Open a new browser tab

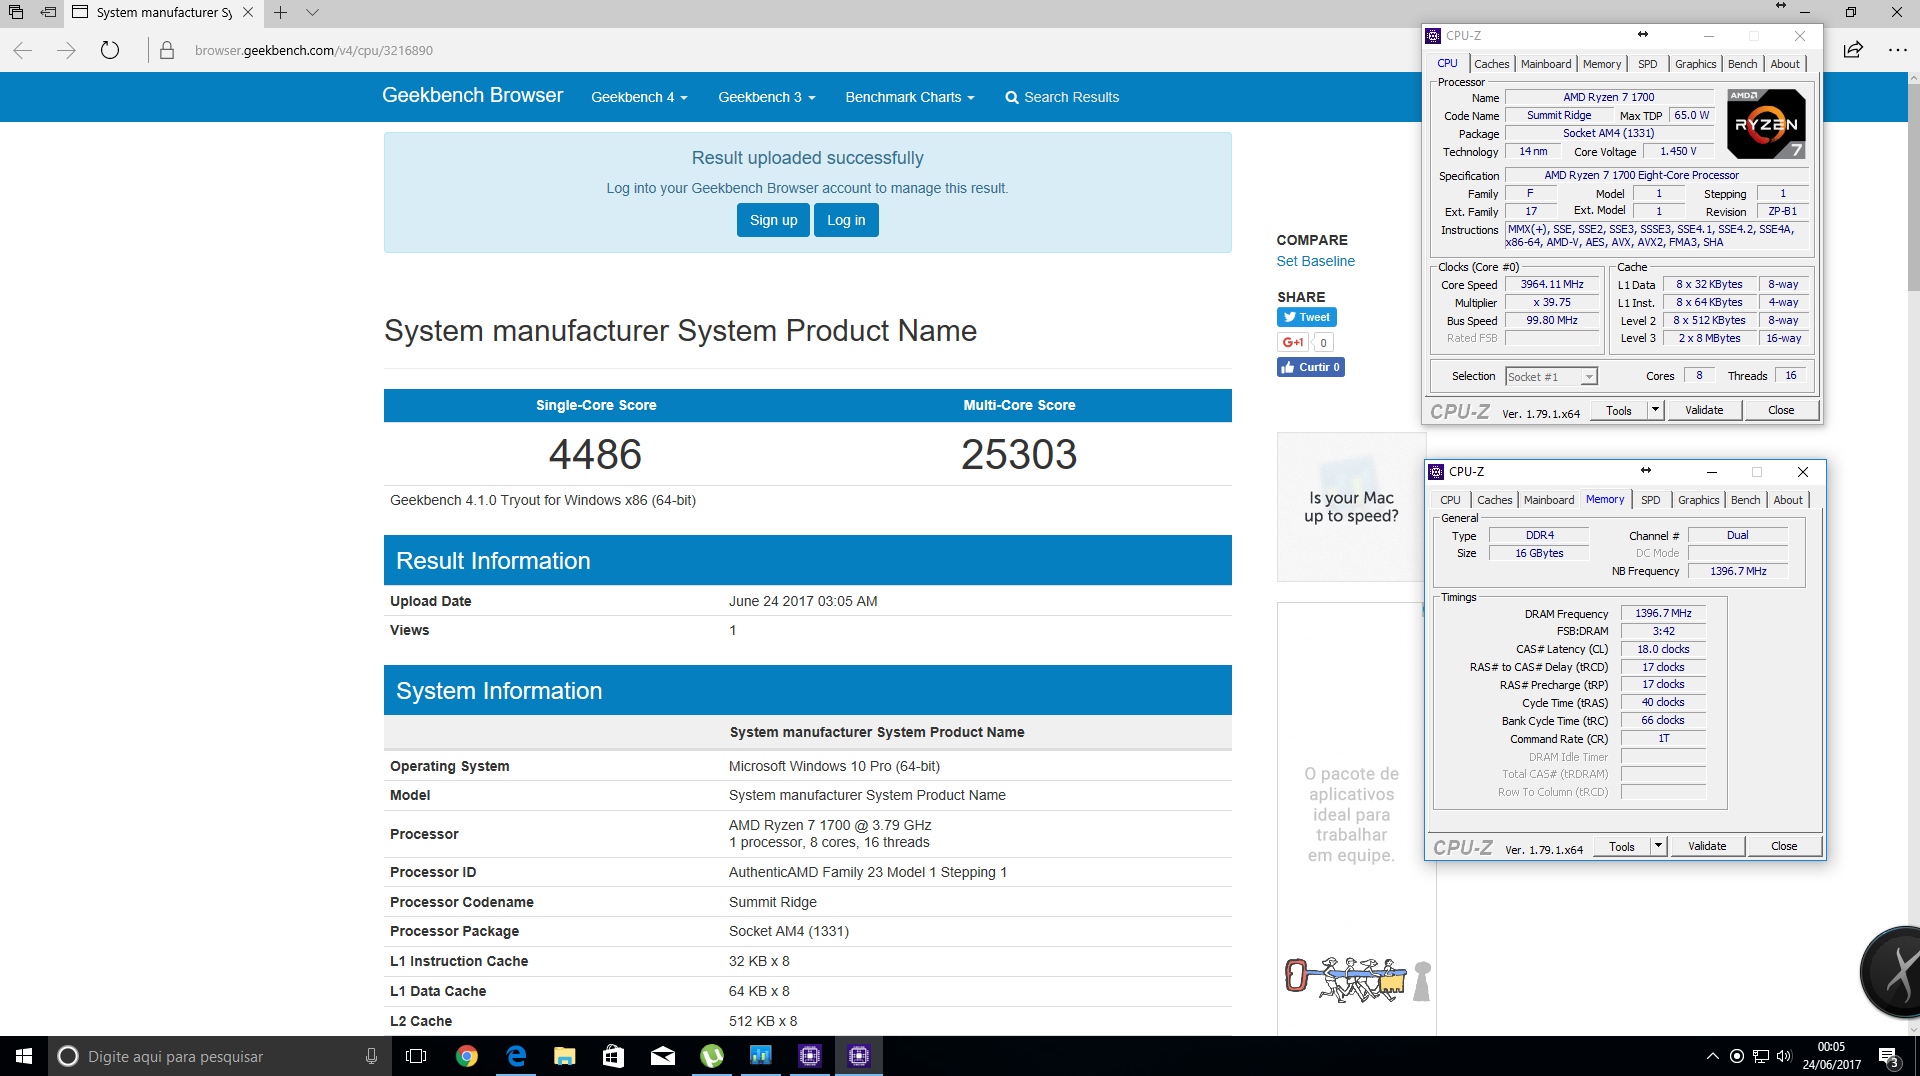click(281, 13)
